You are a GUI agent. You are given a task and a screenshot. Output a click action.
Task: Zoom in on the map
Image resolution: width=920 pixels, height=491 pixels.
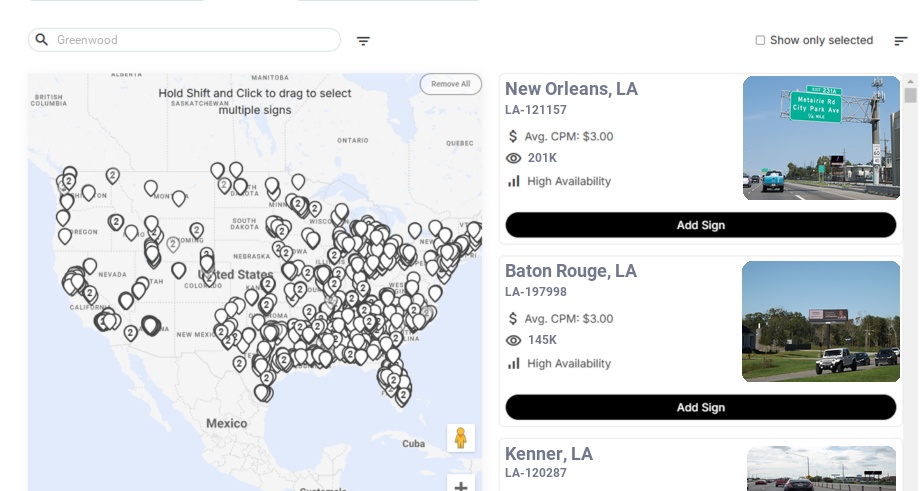(460, 486)
